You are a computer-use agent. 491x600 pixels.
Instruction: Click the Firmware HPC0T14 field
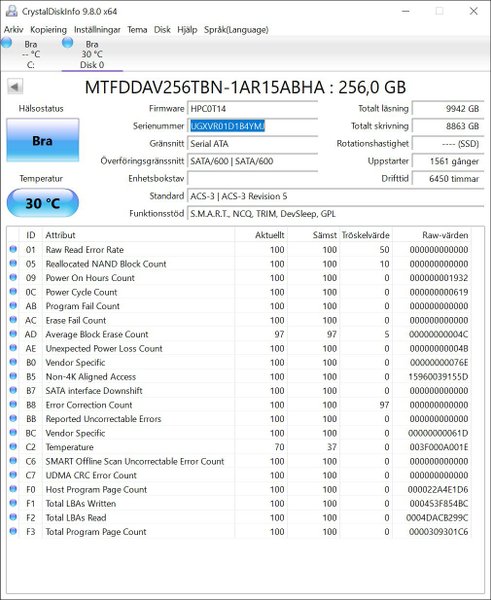click(253, 109)
